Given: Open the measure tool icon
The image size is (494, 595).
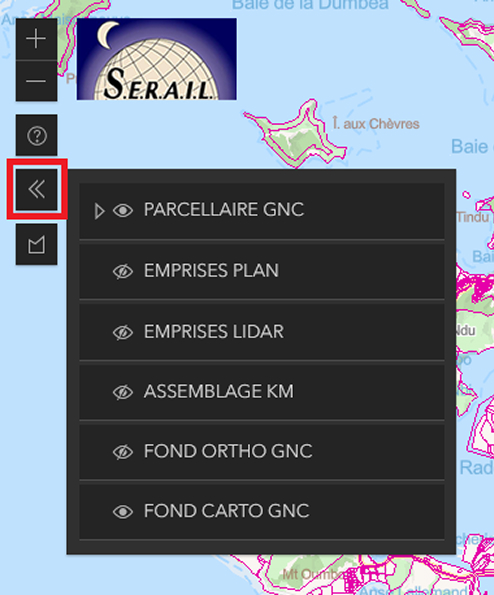Looking at the screenshot, I should [x=36, y=244].
